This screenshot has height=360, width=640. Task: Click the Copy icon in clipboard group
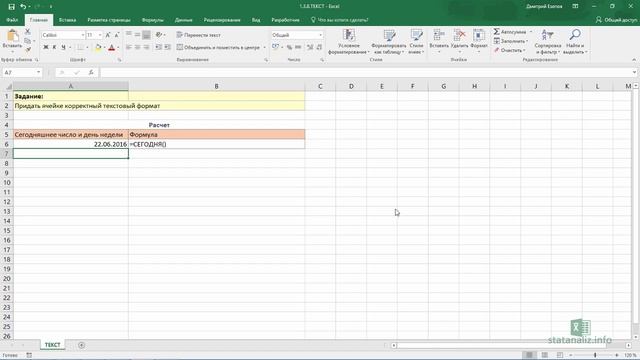click(x=28, y=41)
